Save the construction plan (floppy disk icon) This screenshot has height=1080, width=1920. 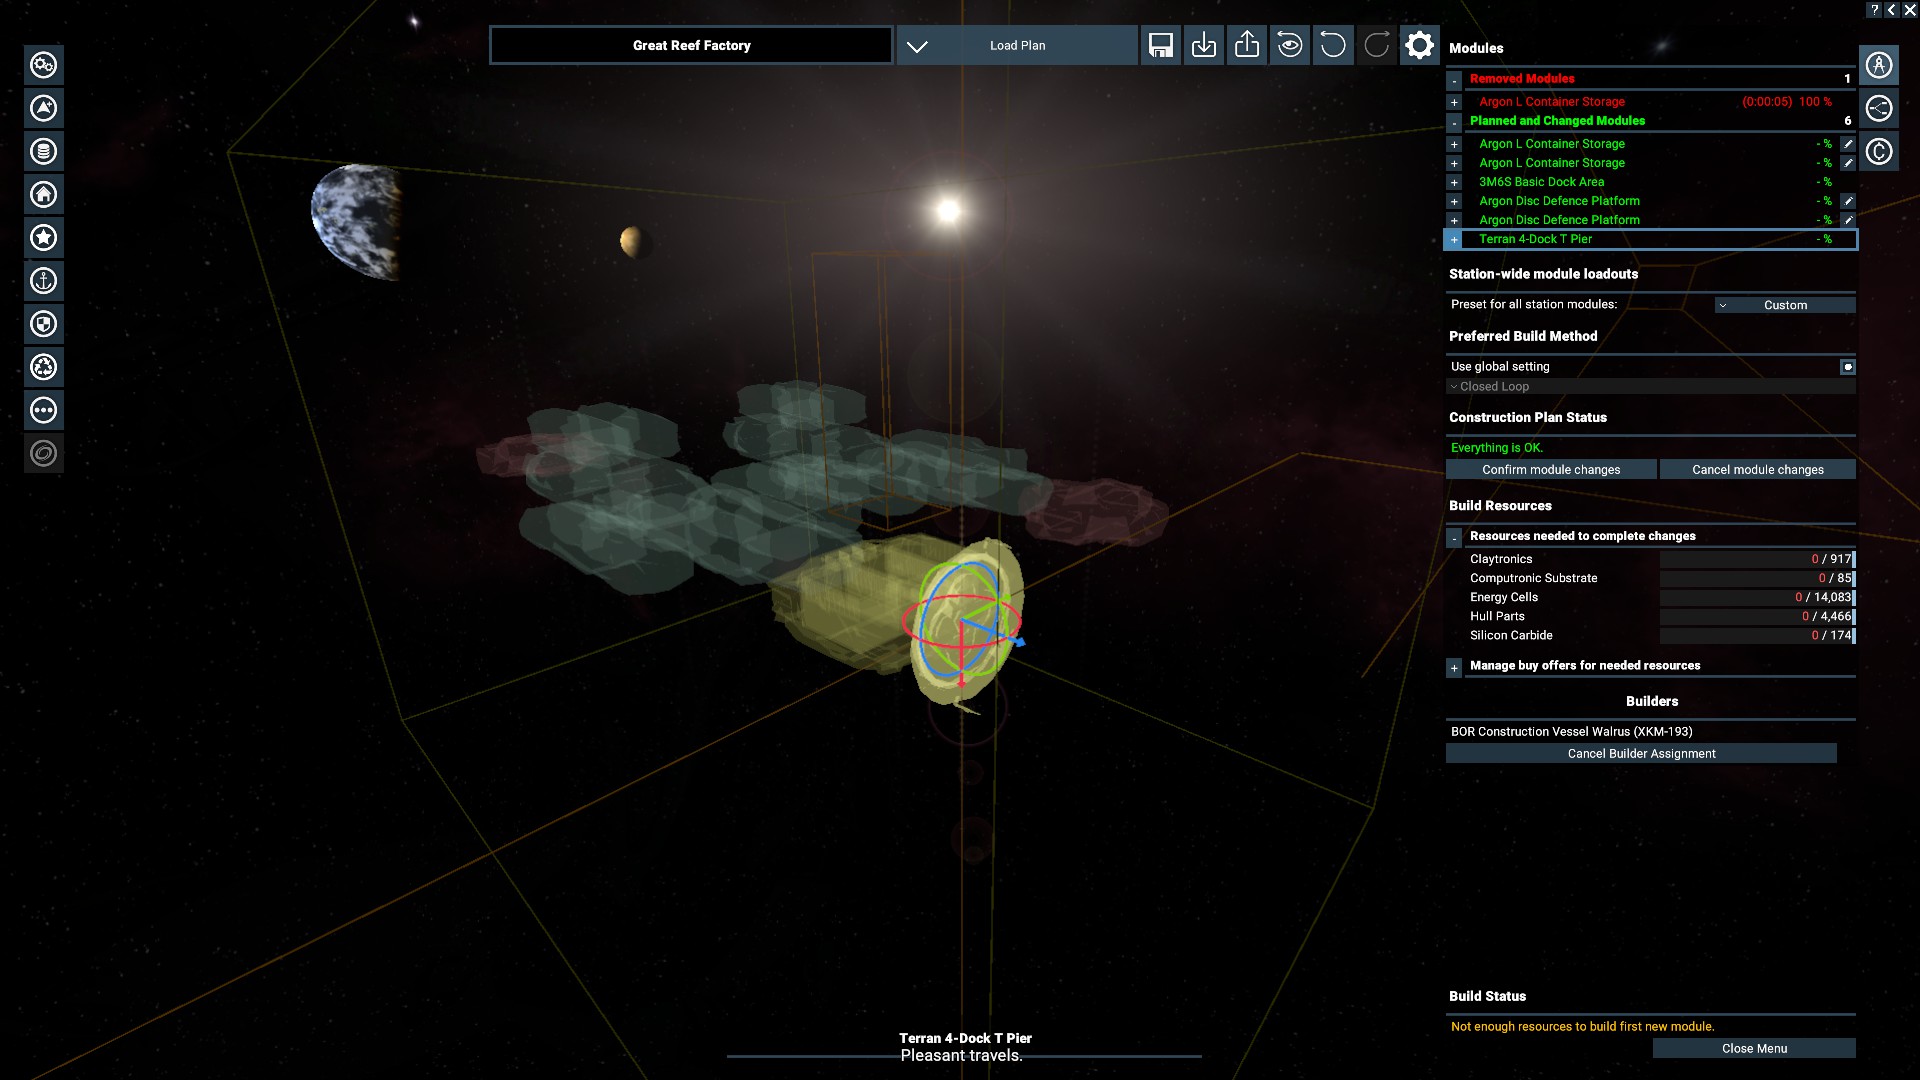point(1160,45)
